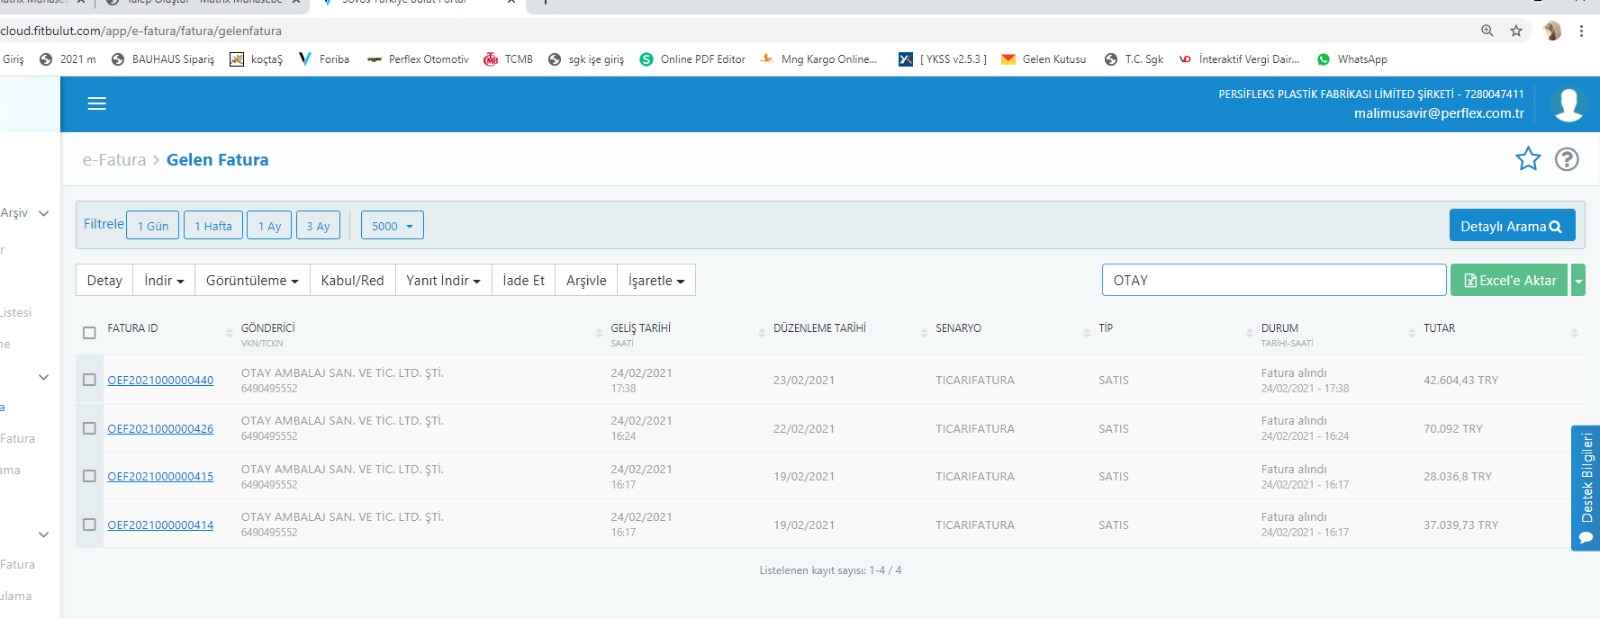Open the green Excel export dropdown arrow
The width and height of the screenshot is (1600, 619).
click(x=1578, y=281)
